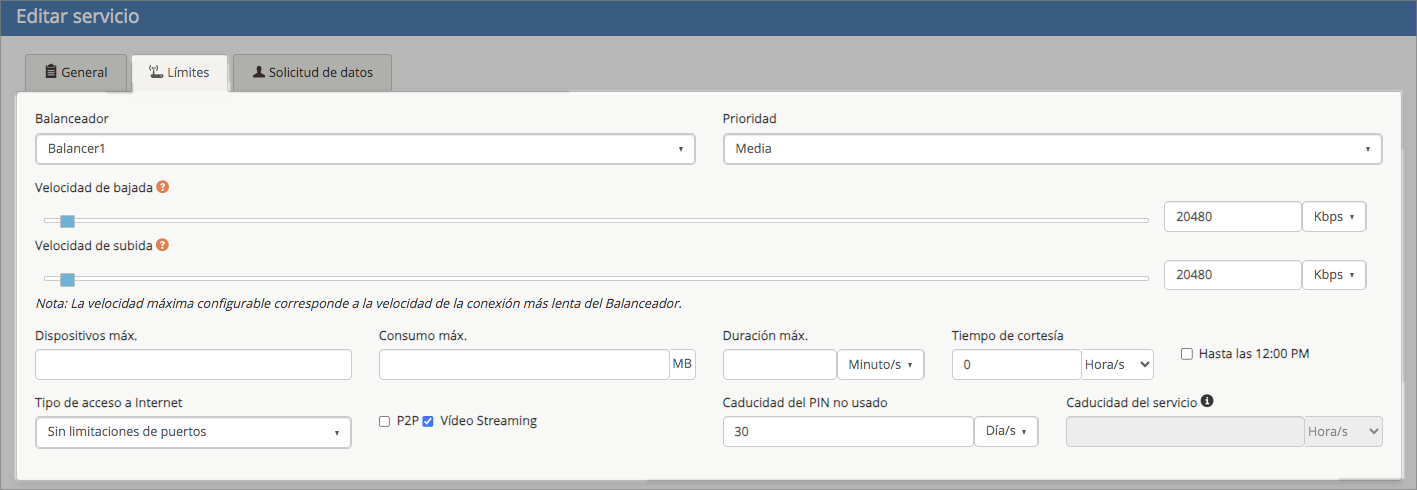Expand the Prioridad dropdown
1417x490 pixels.
(1052, 149)
